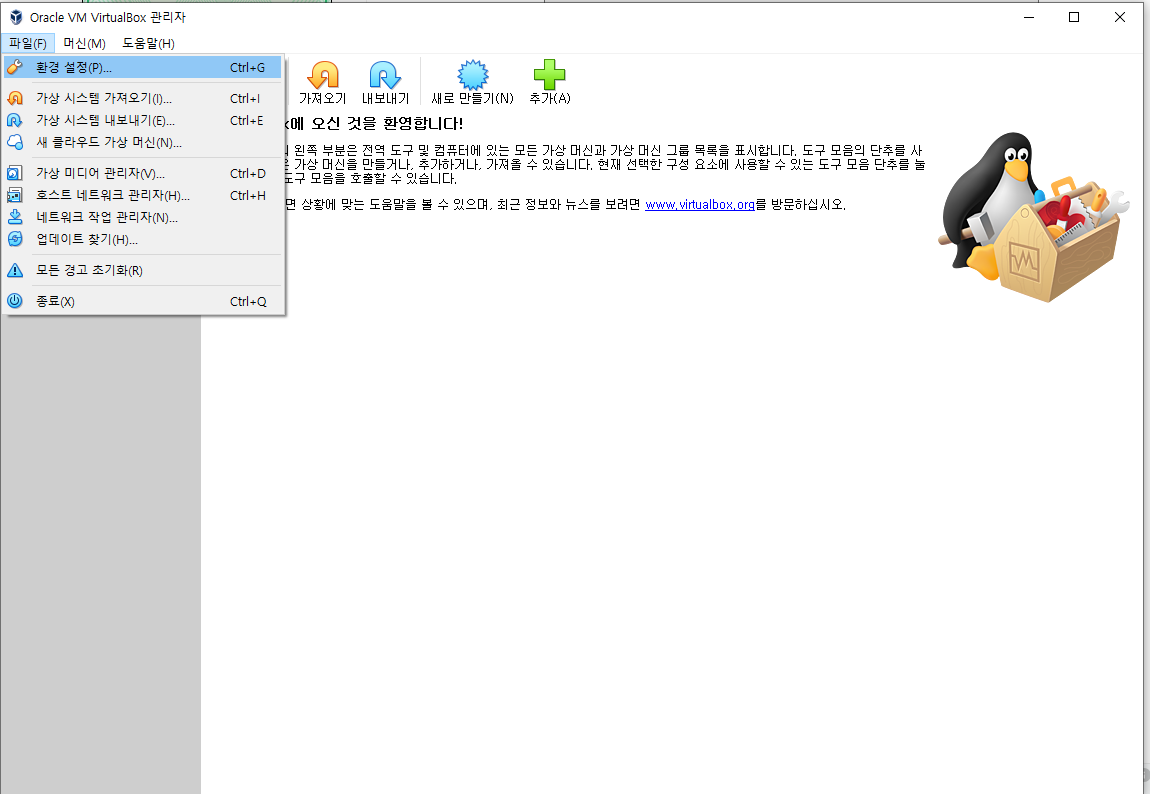This screenshot has width=1150, height=794.
Task: Select 네트워크 작업 관리자(N) entry
Action: tap(142, 217)
